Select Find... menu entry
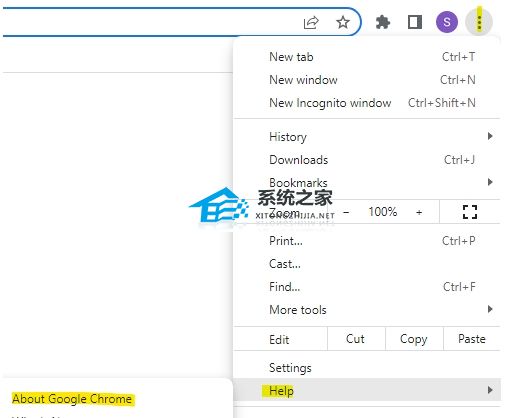 click(366, 287)
